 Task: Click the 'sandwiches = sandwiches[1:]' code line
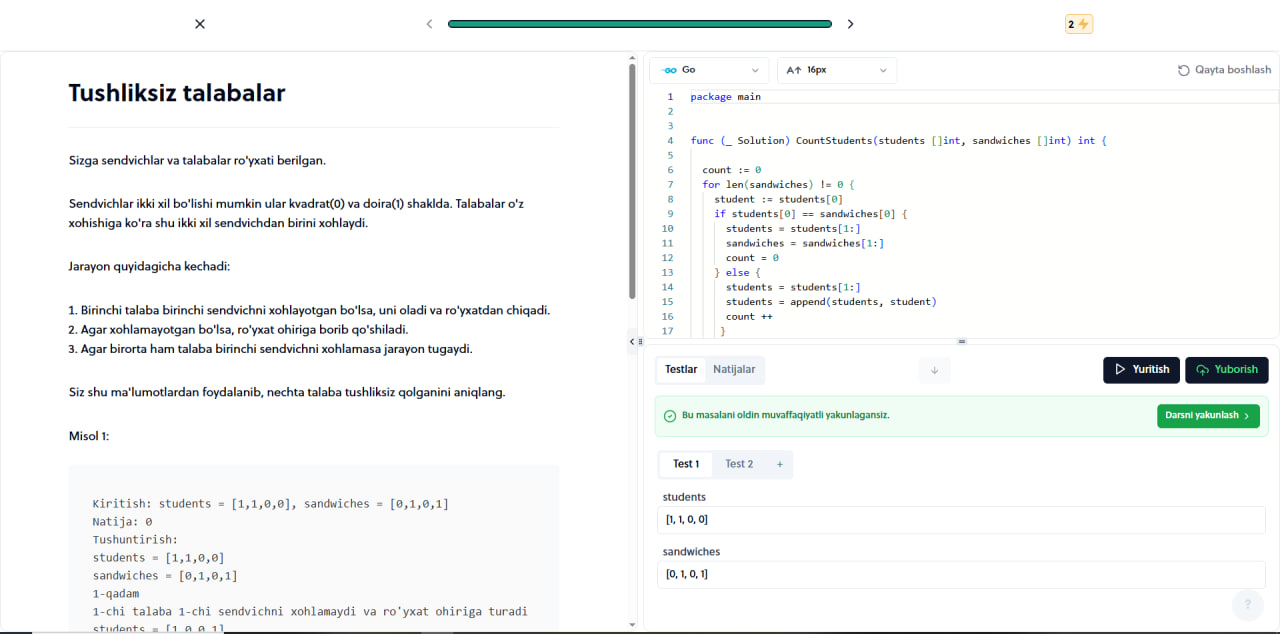(805, 243)
